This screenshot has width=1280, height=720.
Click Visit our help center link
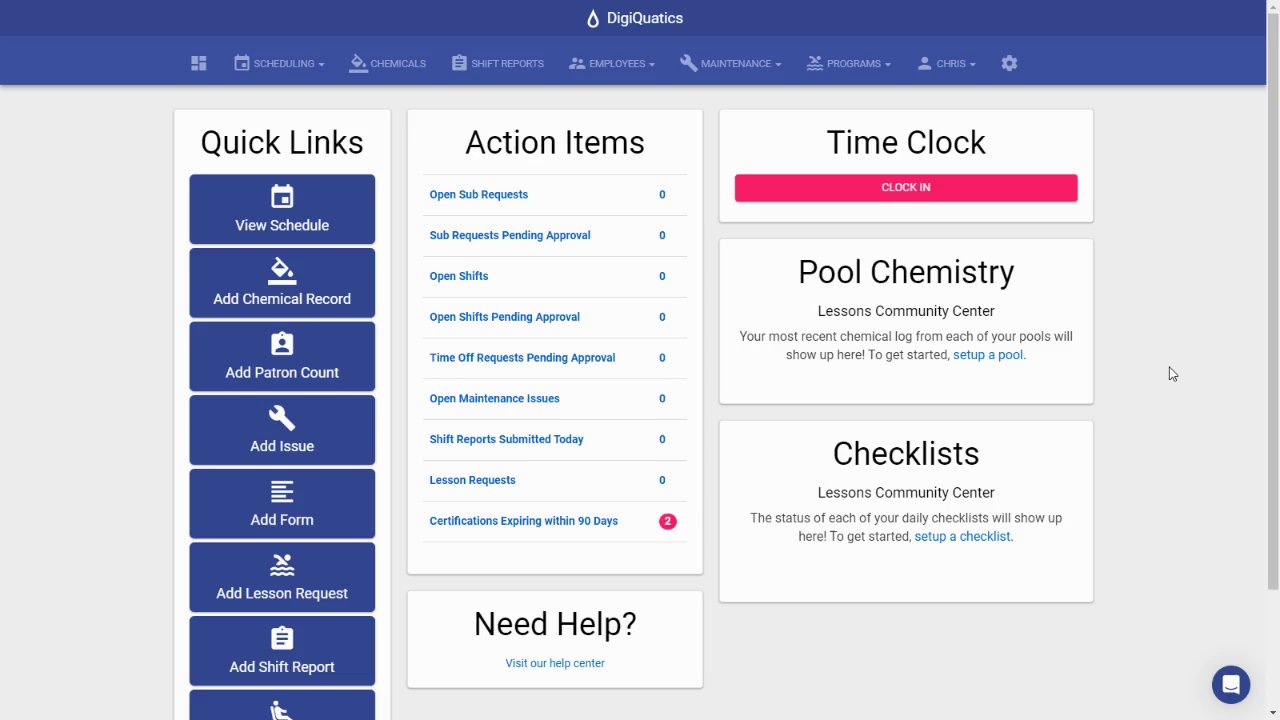coord(555,663)
